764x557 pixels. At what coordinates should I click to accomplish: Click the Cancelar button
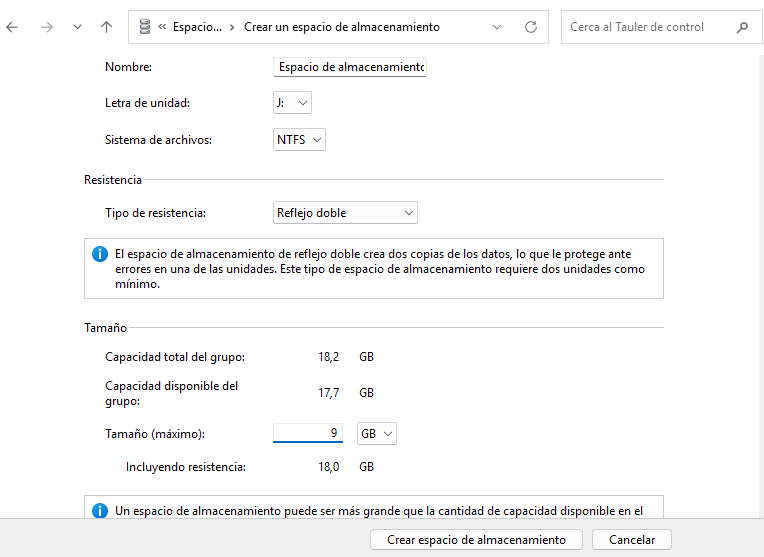tap(631, 540)
